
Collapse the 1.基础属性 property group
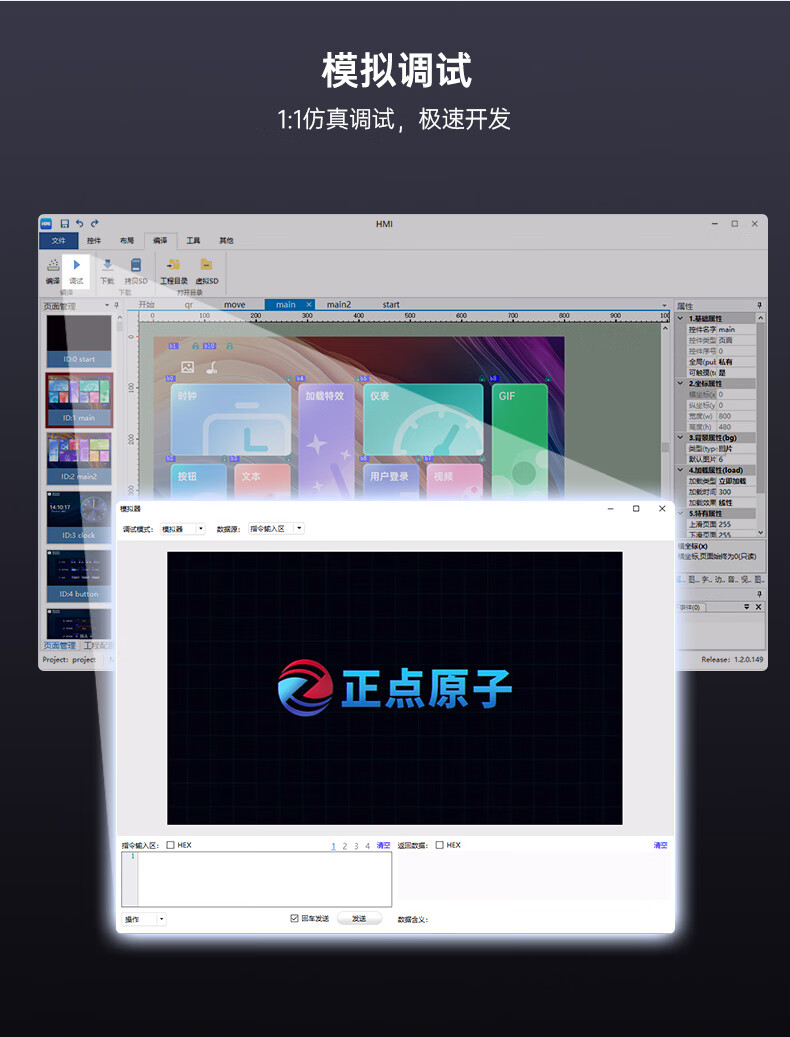coord(680,318)
